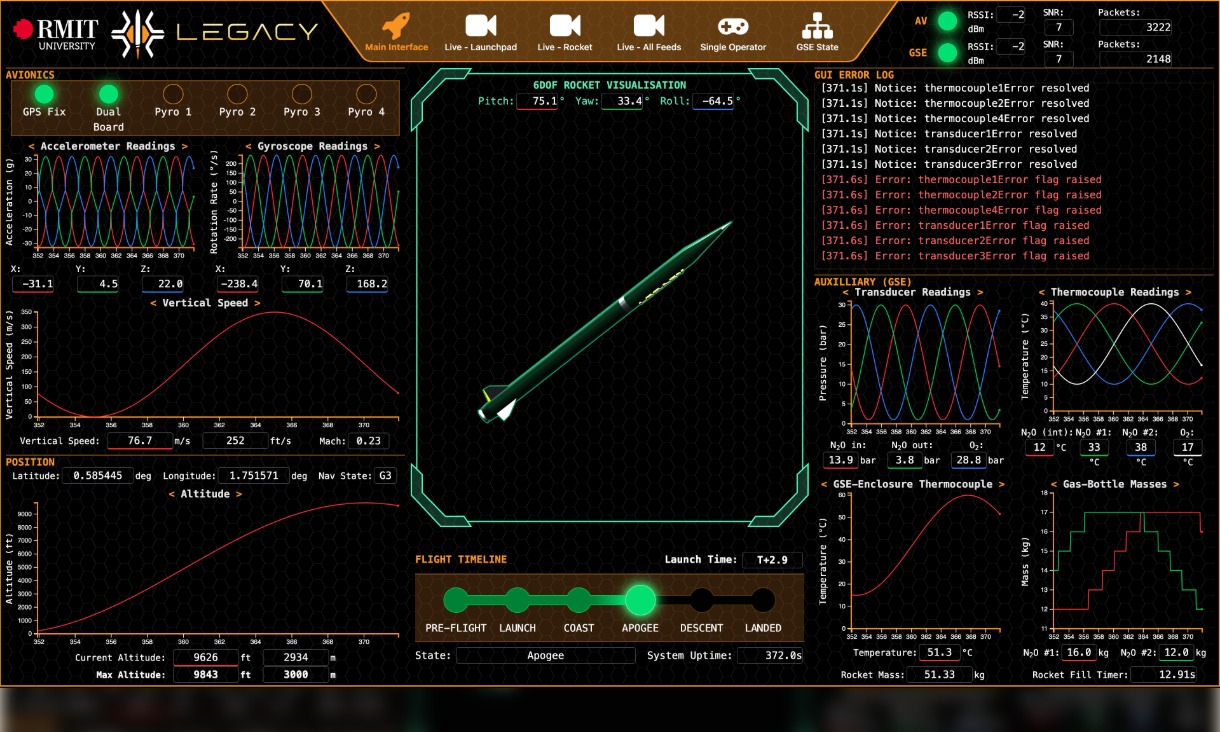Click left arrow beside GSE-Enclosure Thermocouple title
The width and height of the screenshot is (1220, 732).
click(x=826, y=484)
